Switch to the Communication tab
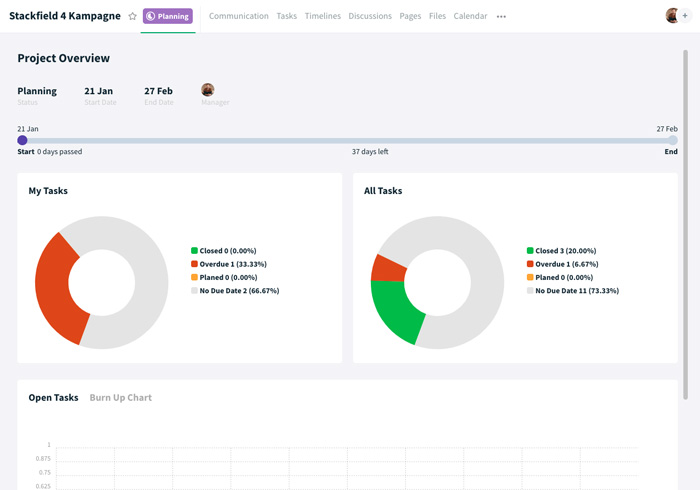Image resolution: width=700 pixels, height=490 pixels. (239, 16)
